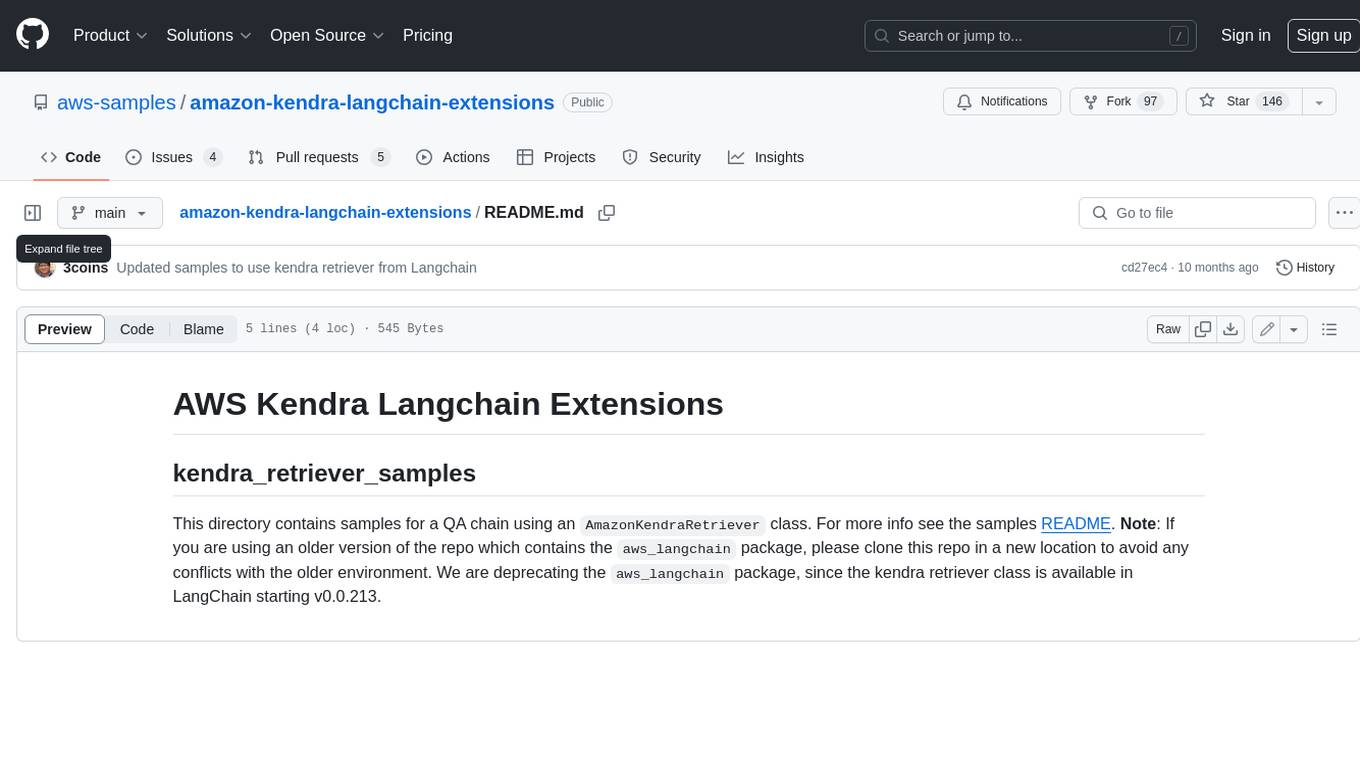Viewport: 1360px width, 764px height.
Task: Click the 10 months ago timestamp
Action: [x=1218, y=268]
